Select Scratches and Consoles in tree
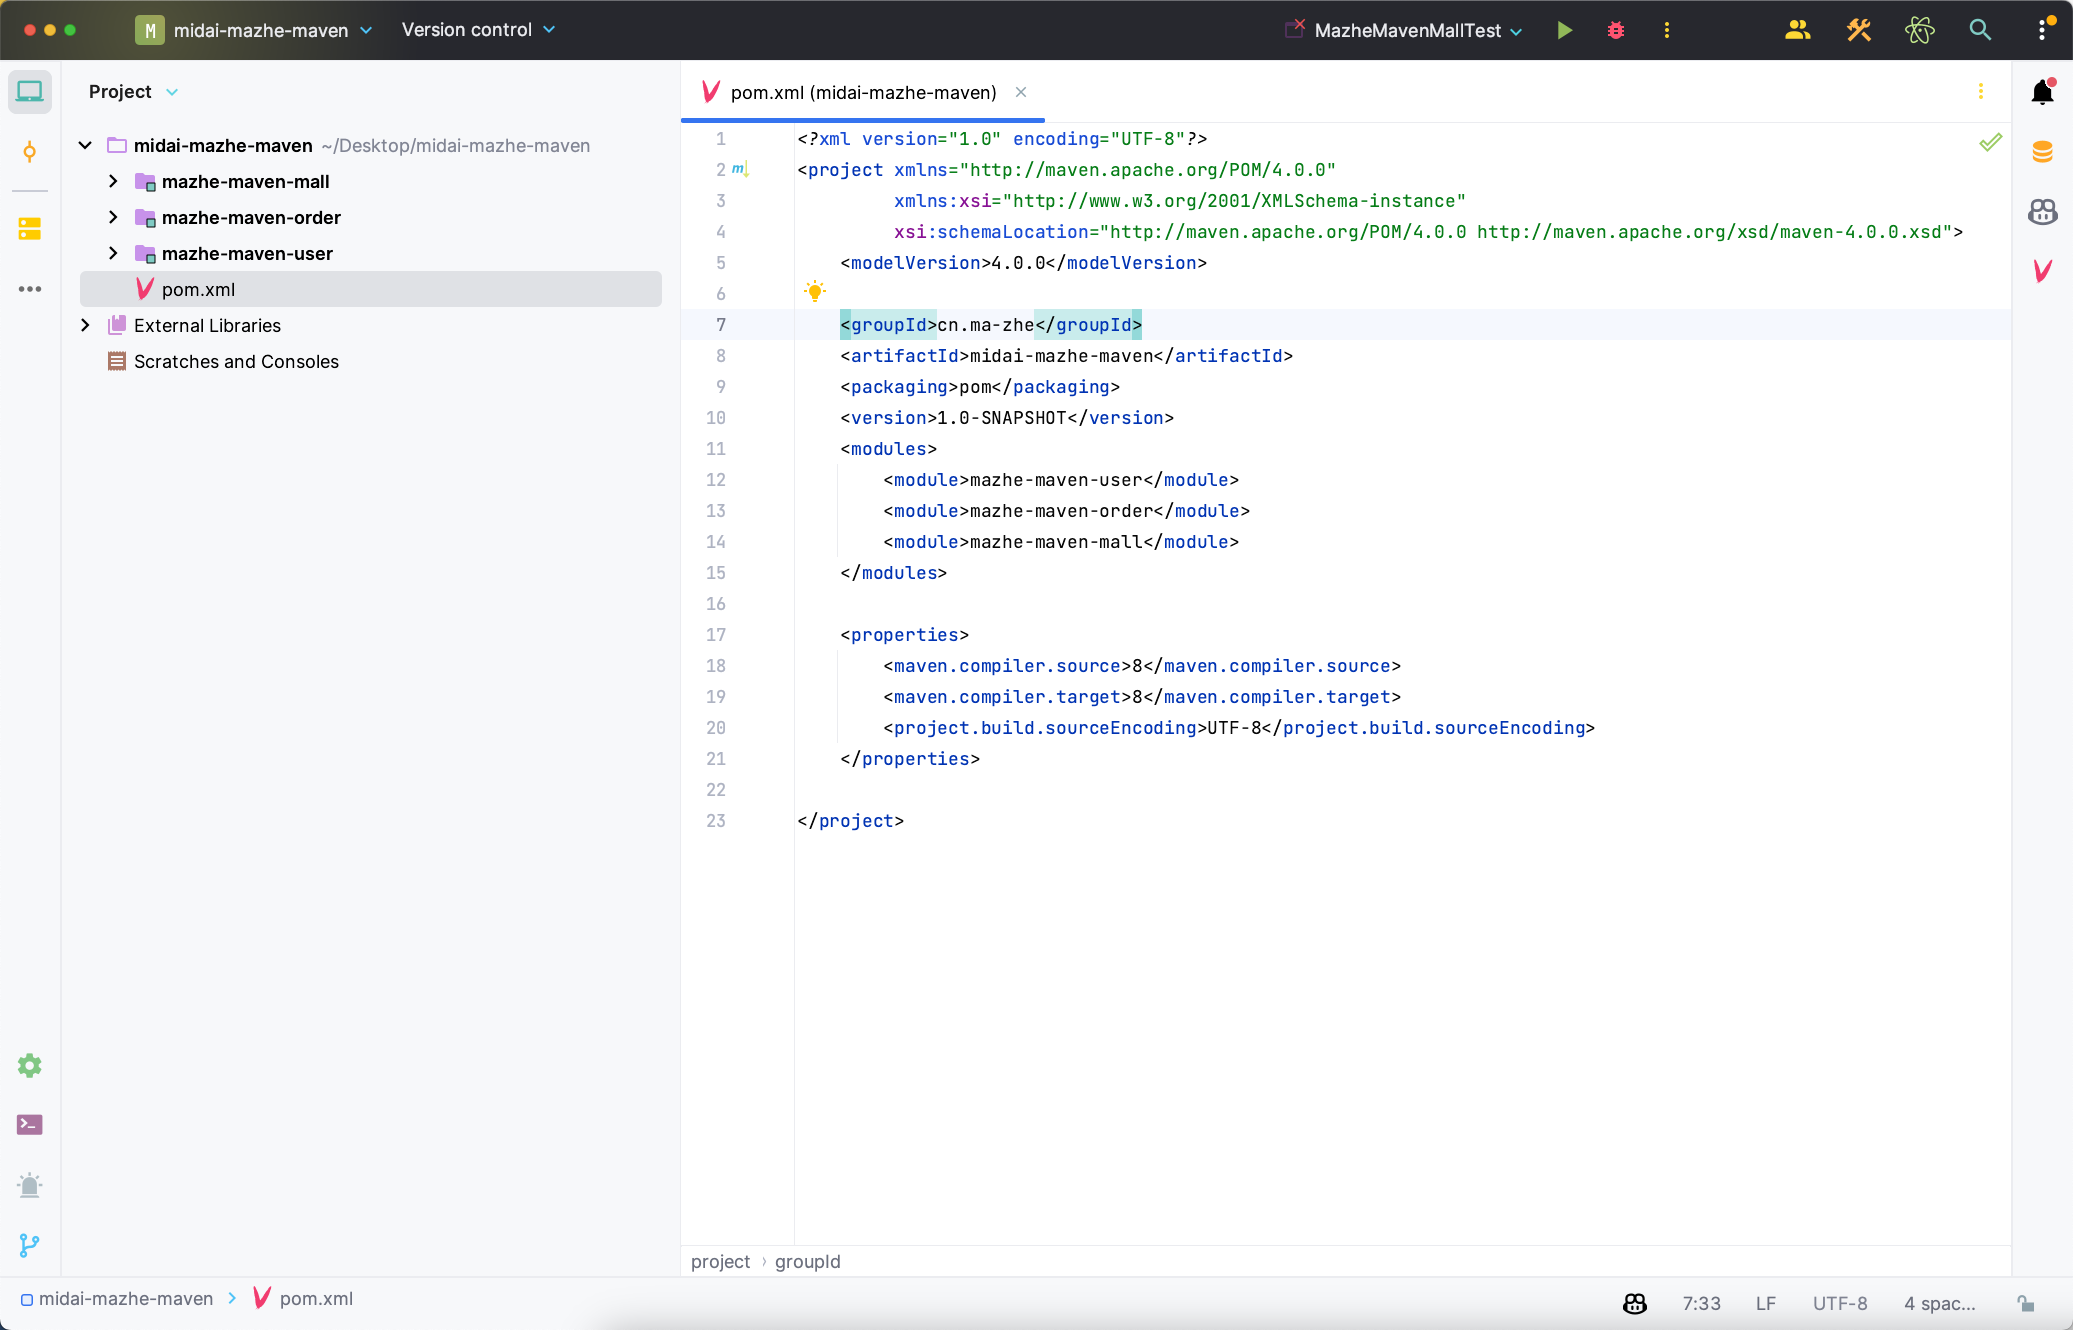 coord(236,361)
